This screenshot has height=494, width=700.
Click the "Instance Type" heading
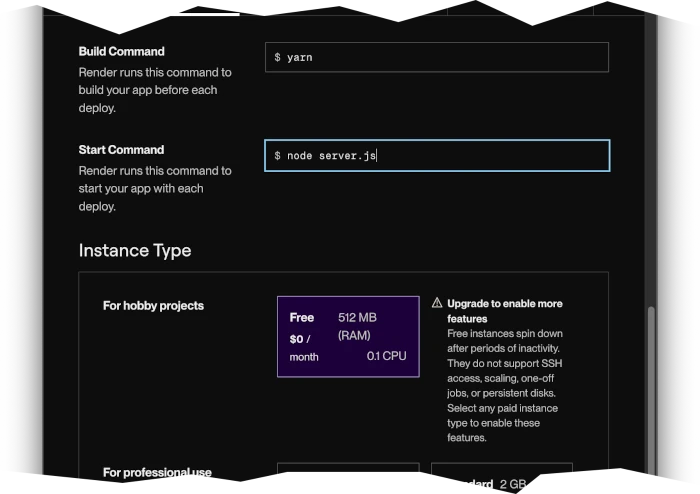coord(135,250)
